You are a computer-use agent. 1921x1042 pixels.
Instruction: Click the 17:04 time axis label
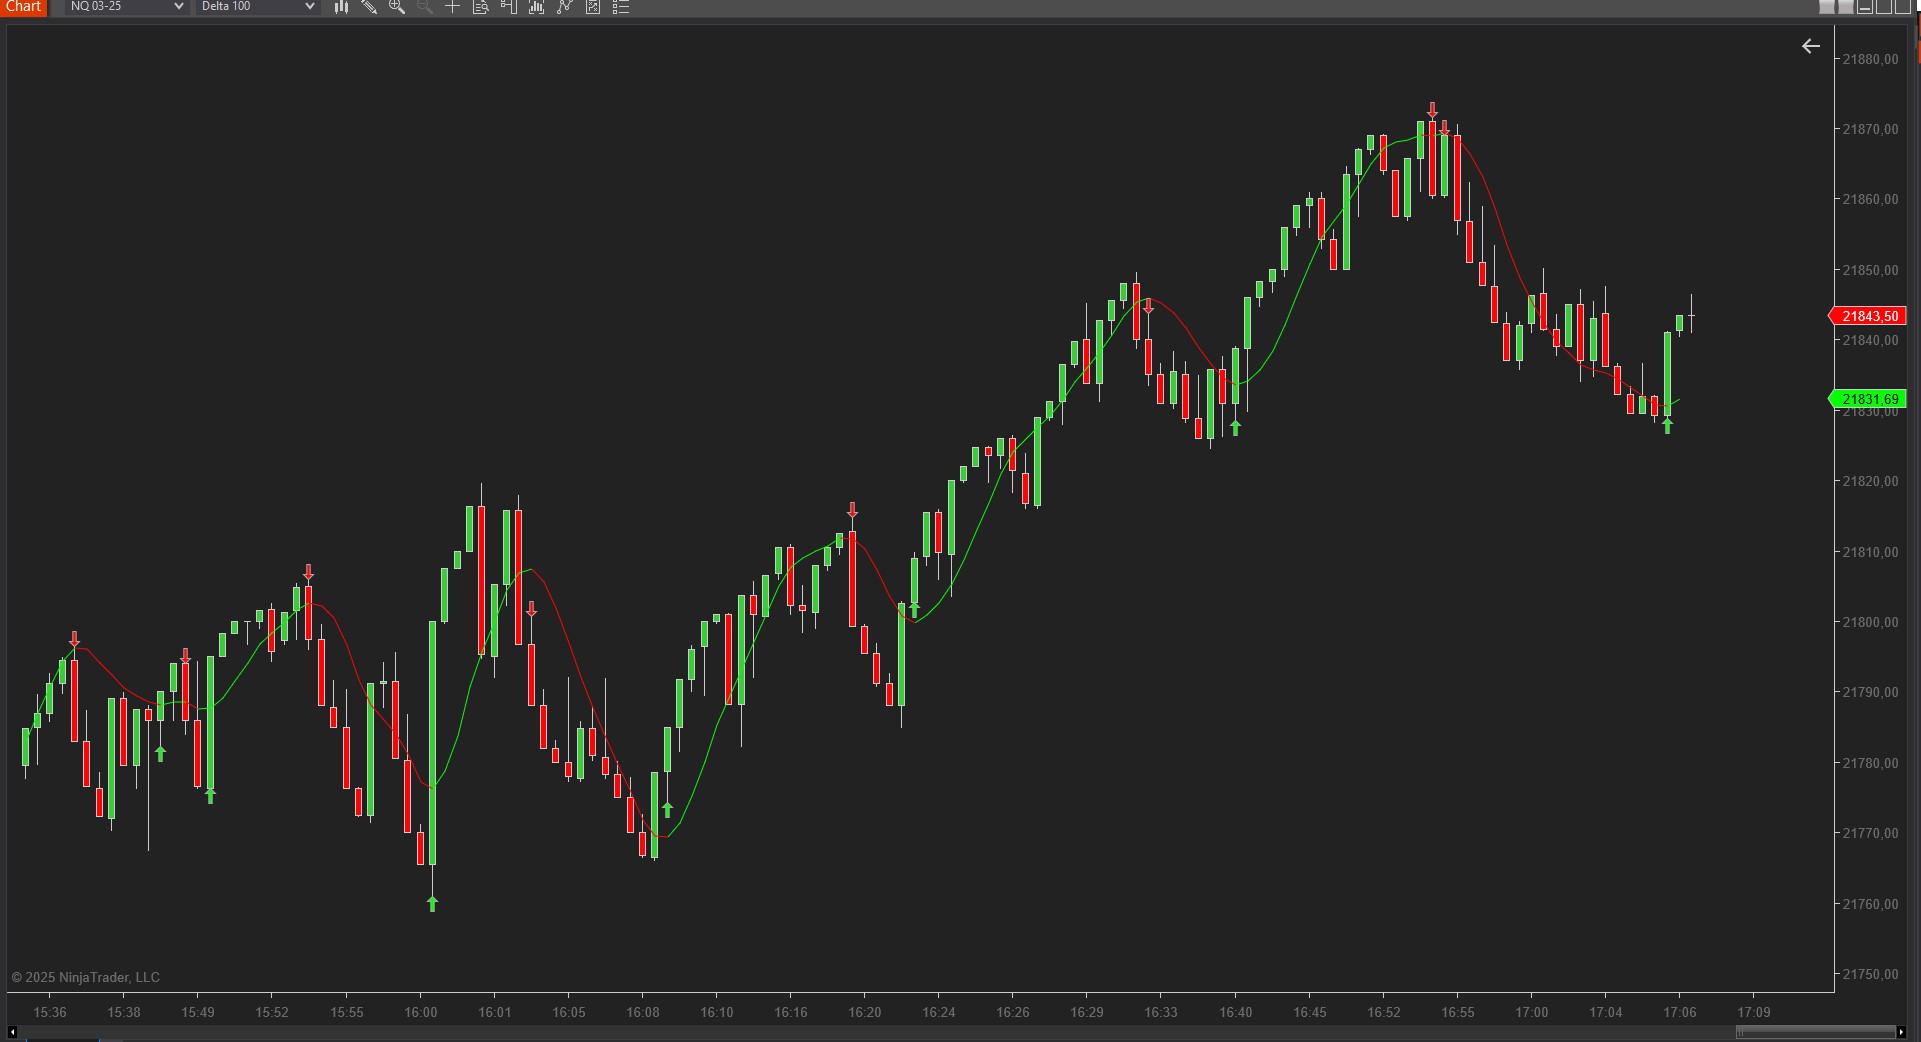[1606, 1012]
